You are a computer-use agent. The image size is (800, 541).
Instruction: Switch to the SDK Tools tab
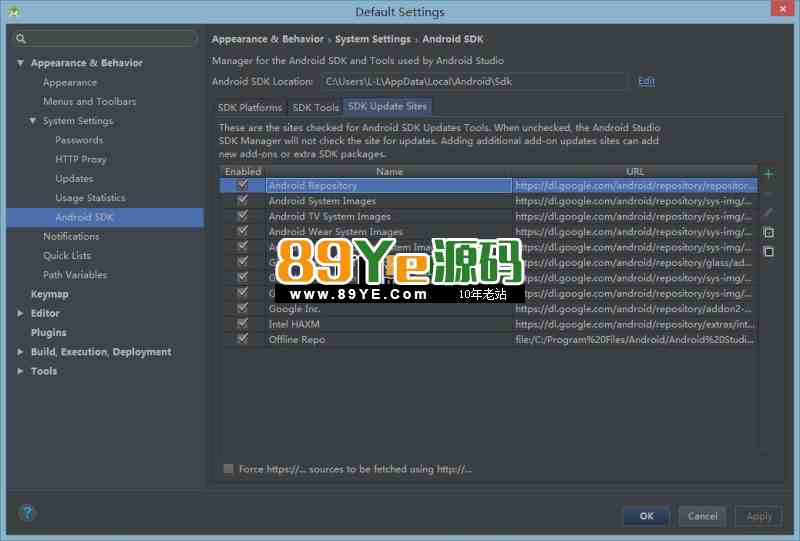click(315, 107)
